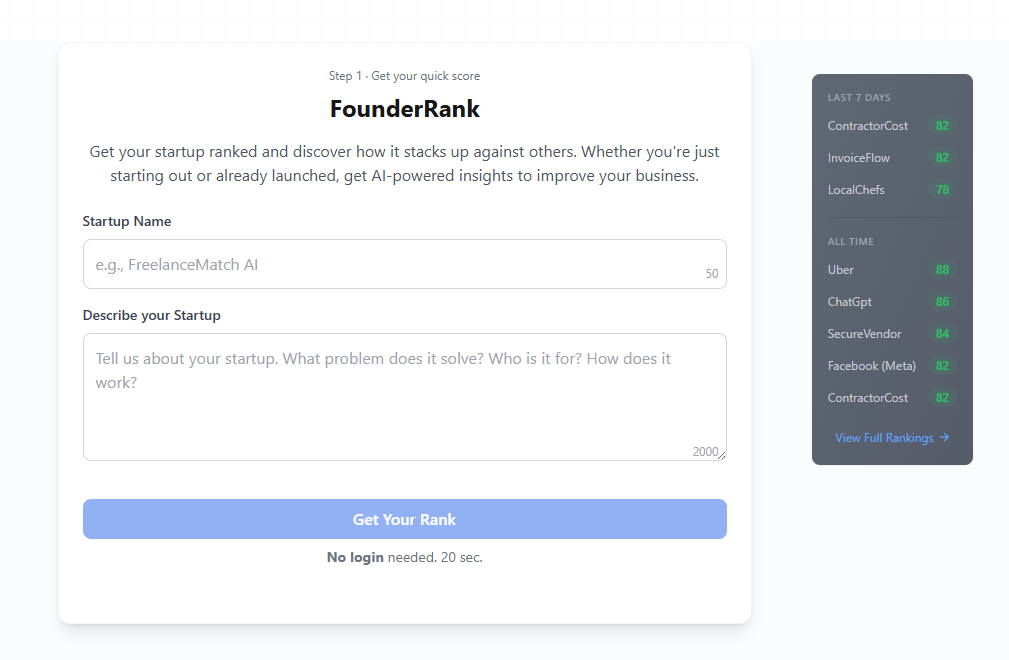Image resolution: width=1009 pixels, height=660 pixels.
Task: Click the Uber score badge showing 88
Action: click(x=941, y=269)
